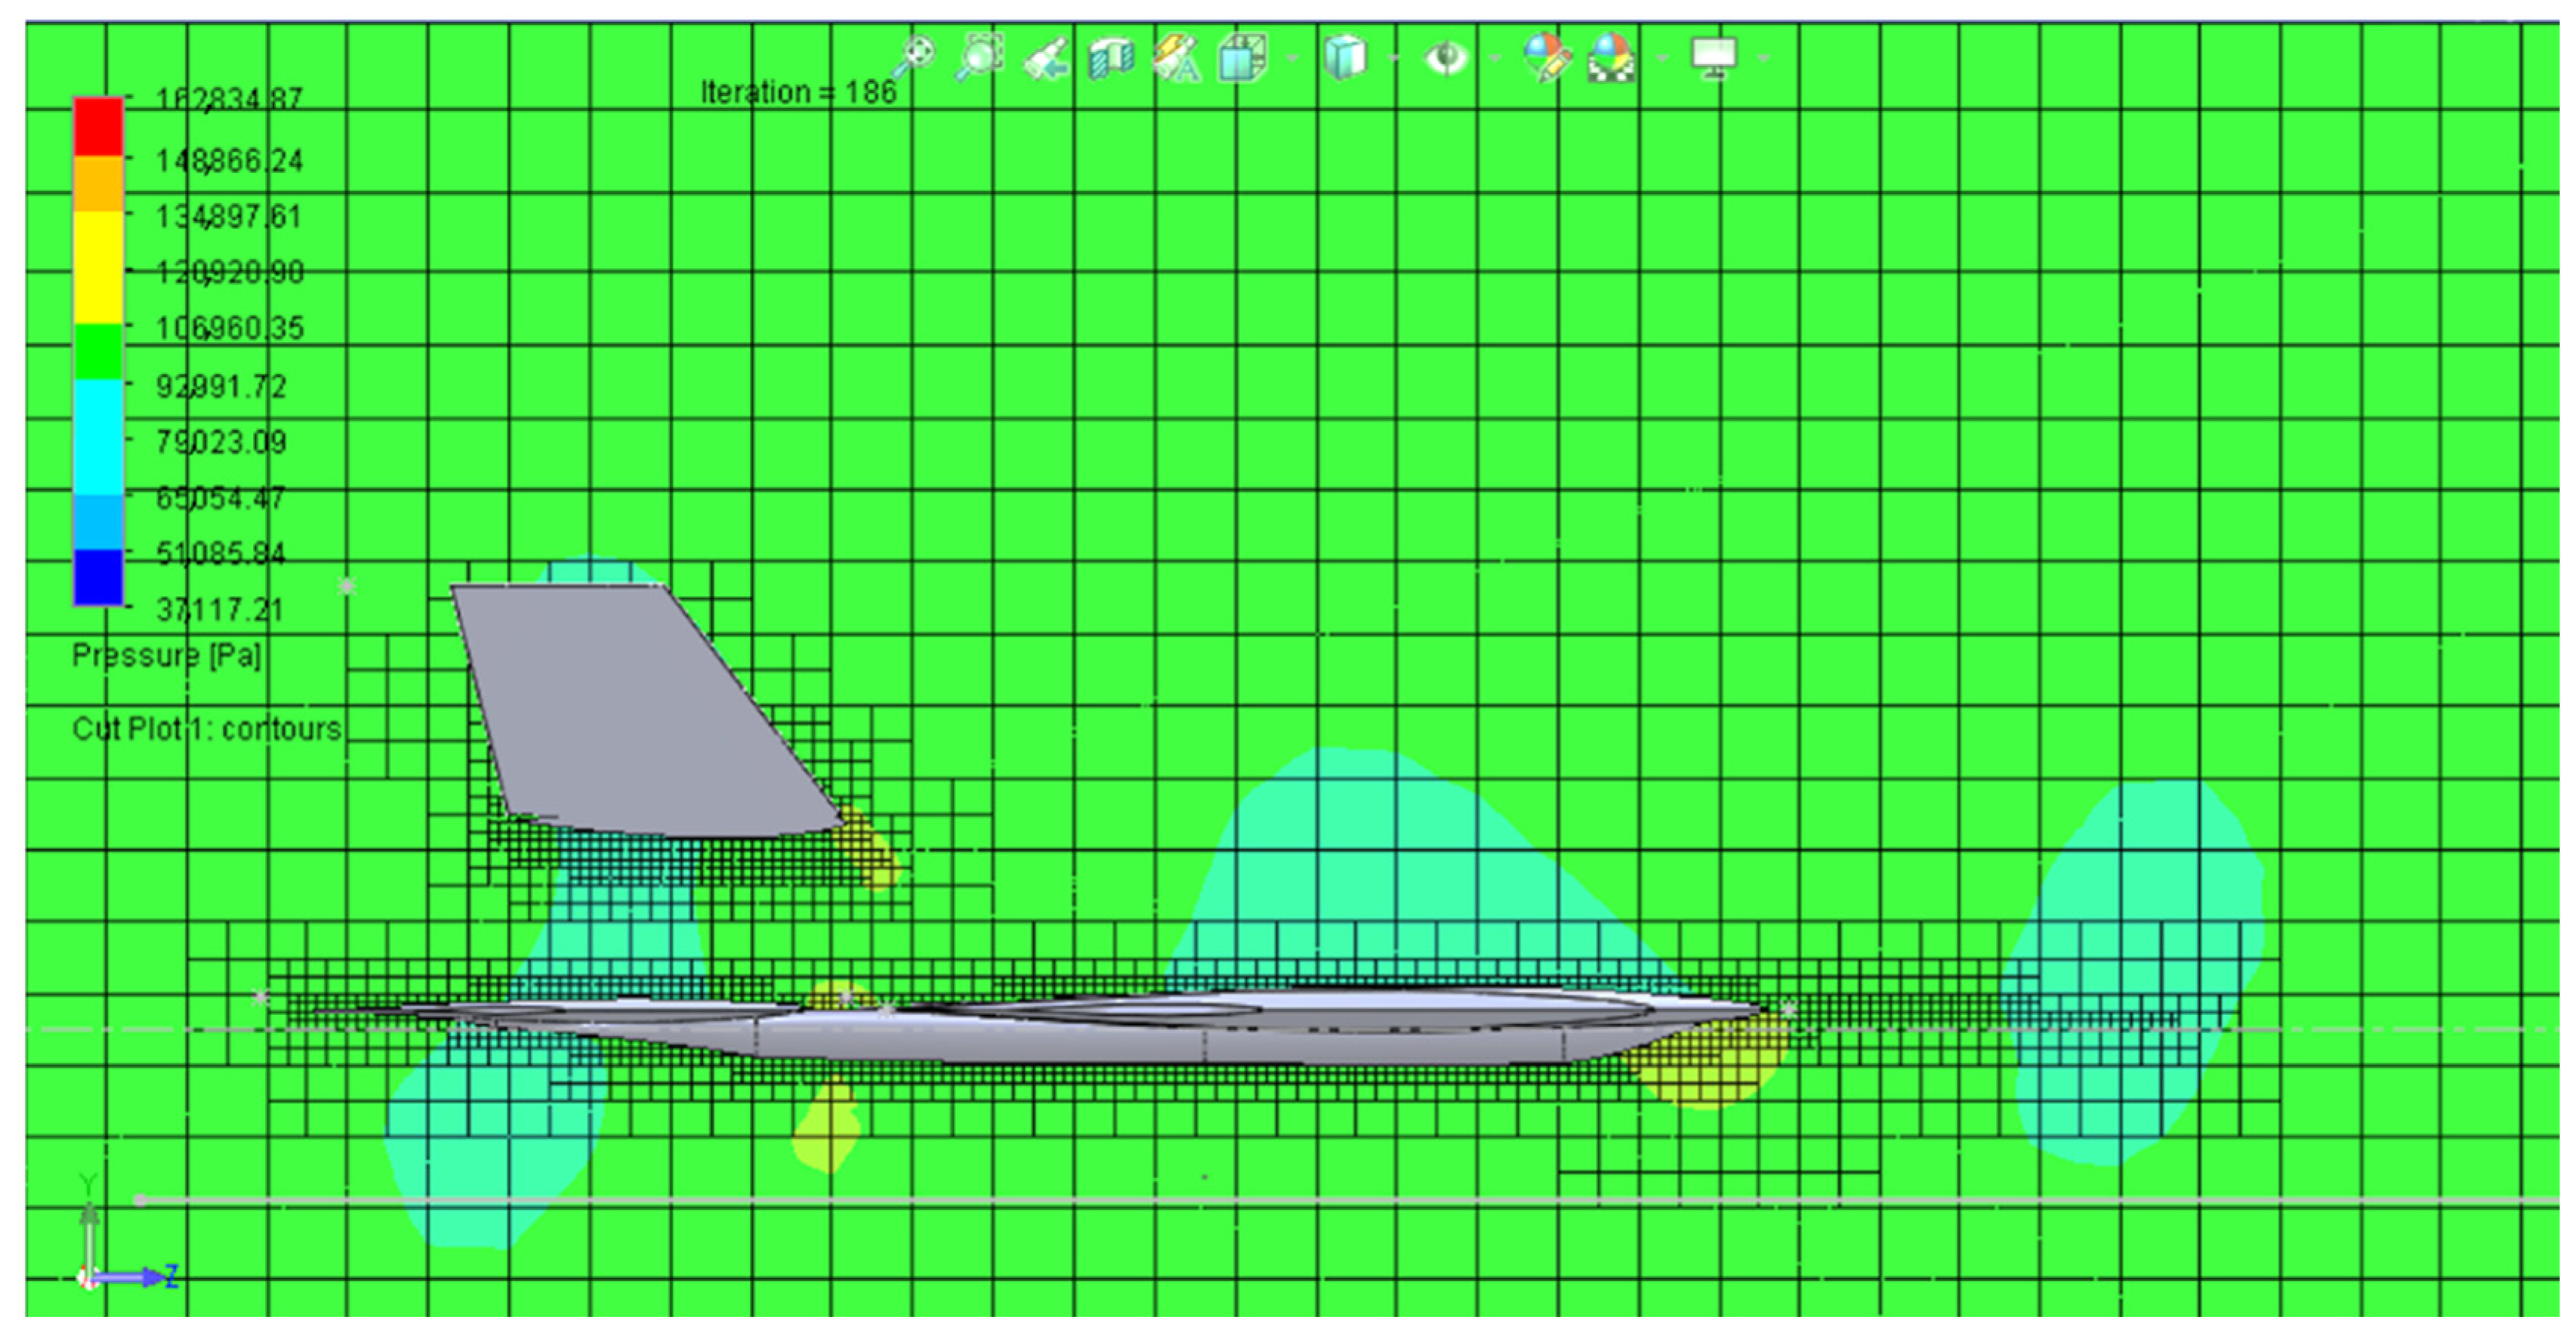Expand the View Orientation dropdown arrow
Viewport: 2576px width, 1339px height.
pyautogui.click(x=1292, y=59)
